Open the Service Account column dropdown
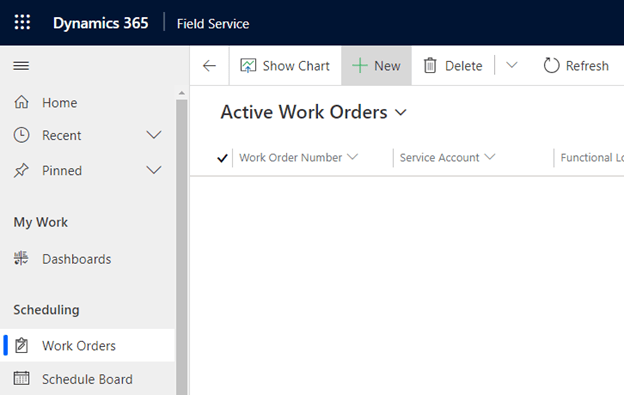The image size is (624, 395). (x=490, y=157)
